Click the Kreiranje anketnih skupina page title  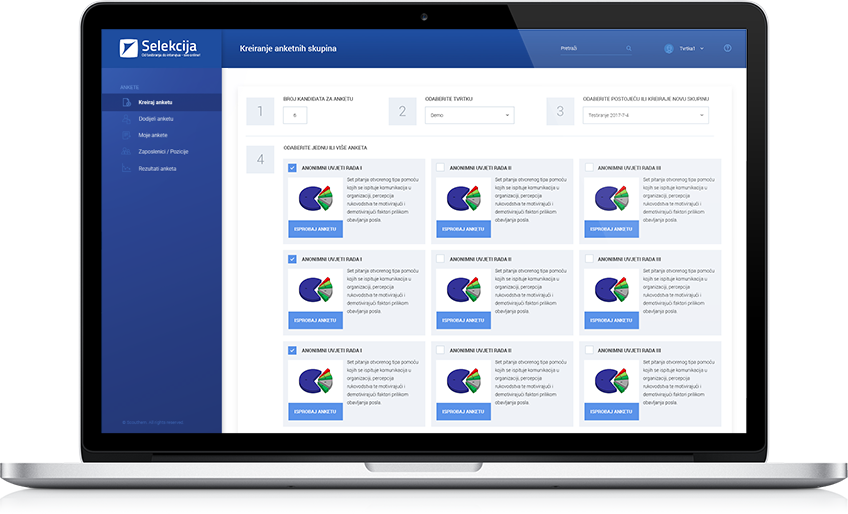[x=288, y=49]
